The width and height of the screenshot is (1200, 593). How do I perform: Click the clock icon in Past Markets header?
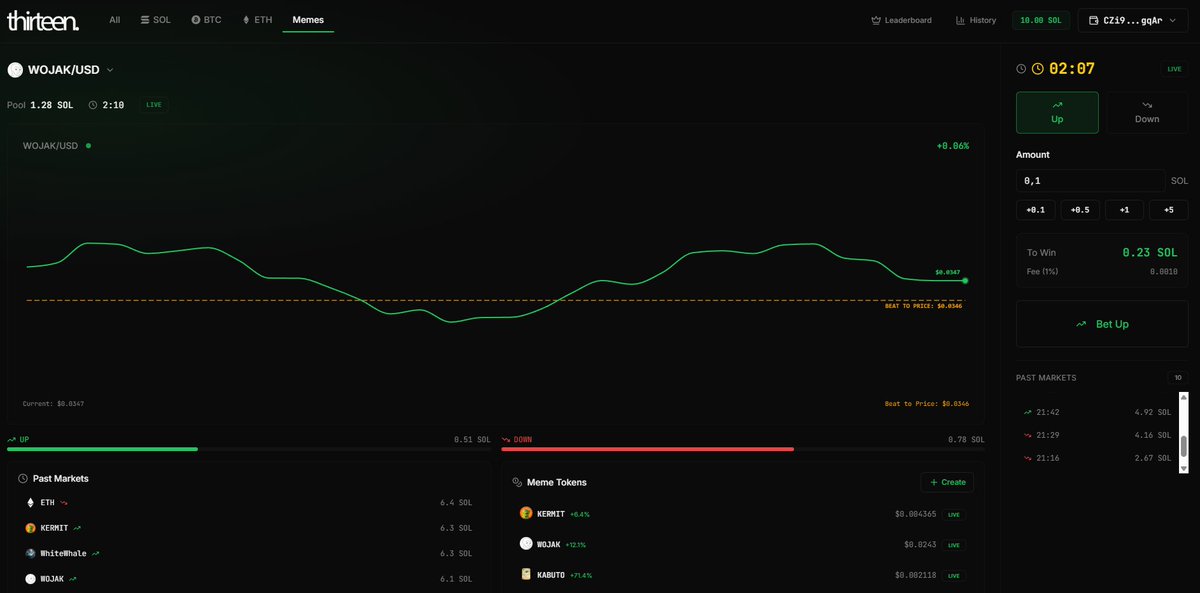tap(23, 479)
